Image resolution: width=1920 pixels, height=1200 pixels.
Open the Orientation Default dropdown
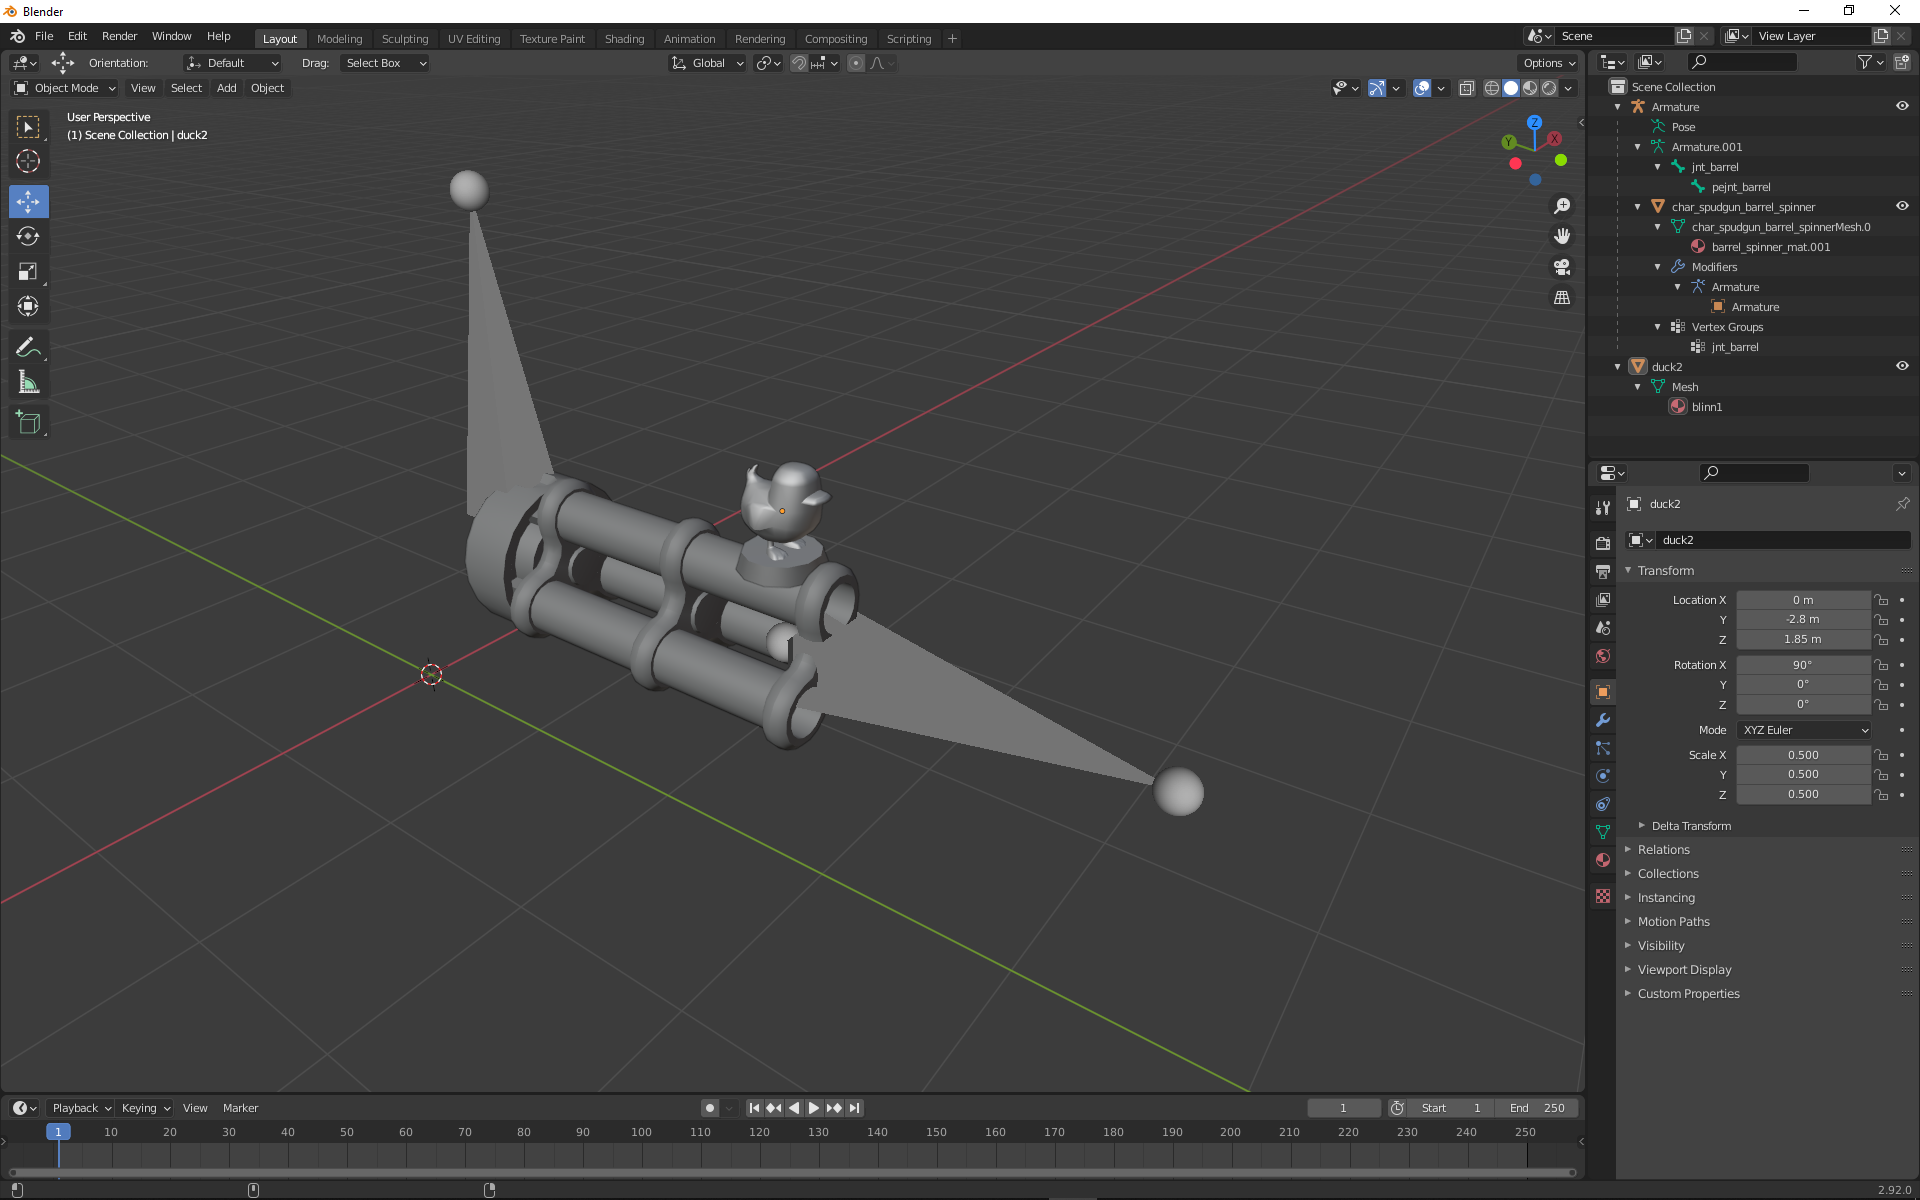pyautogui.click(x=233, y=63)
